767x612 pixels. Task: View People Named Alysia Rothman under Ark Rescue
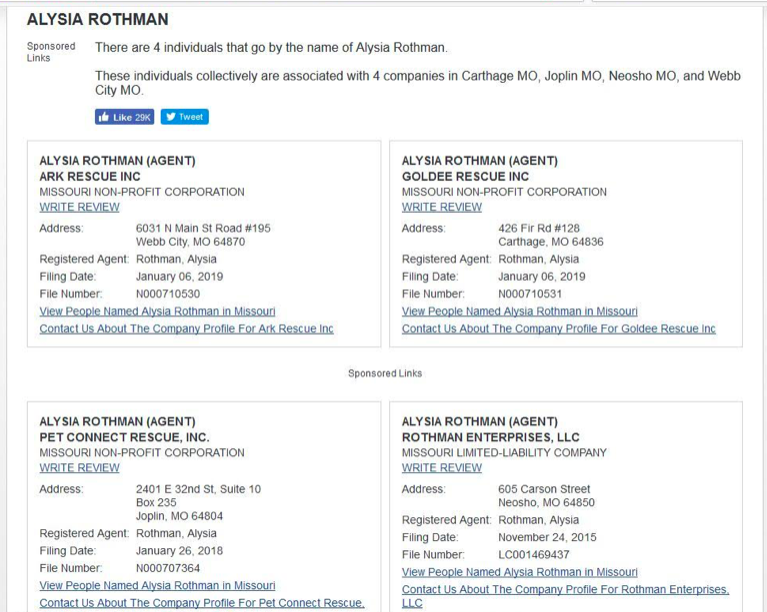[157, 311]
